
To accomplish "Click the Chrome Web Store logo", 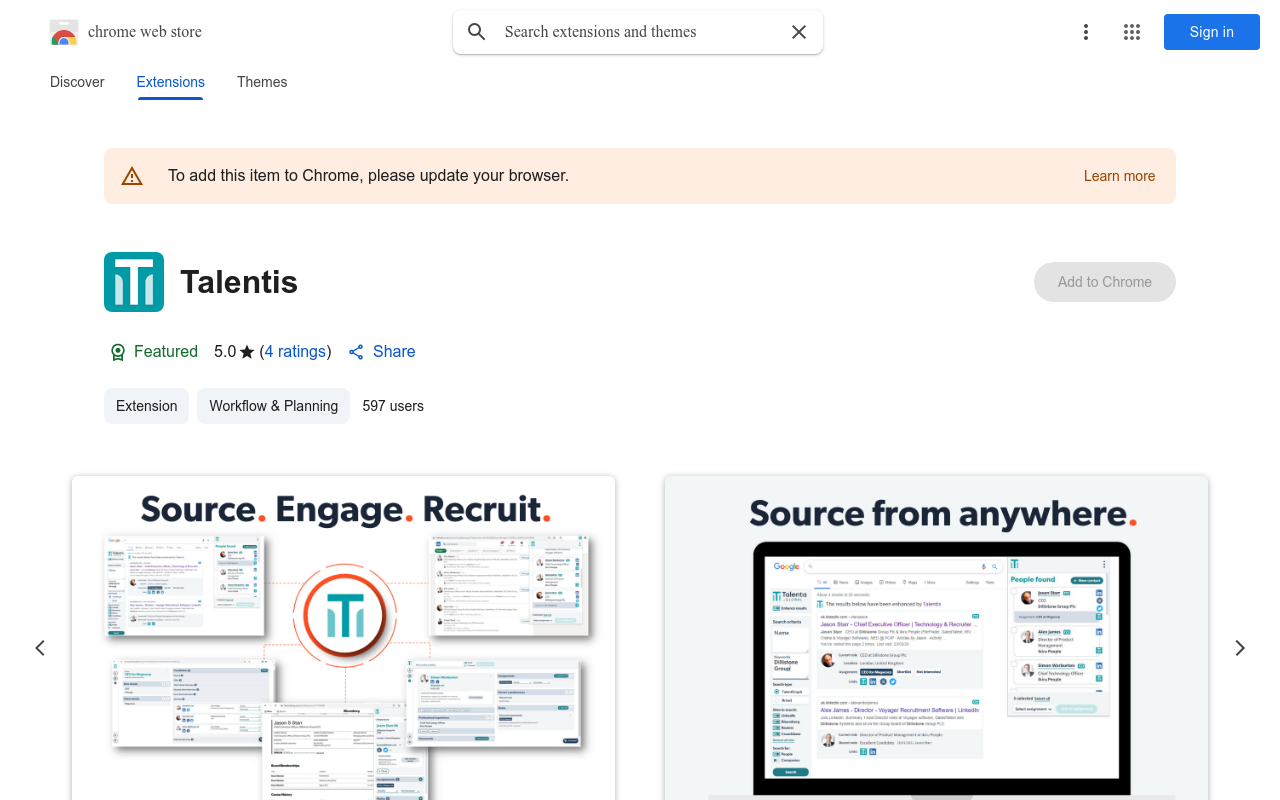I will tap(64, 32).
